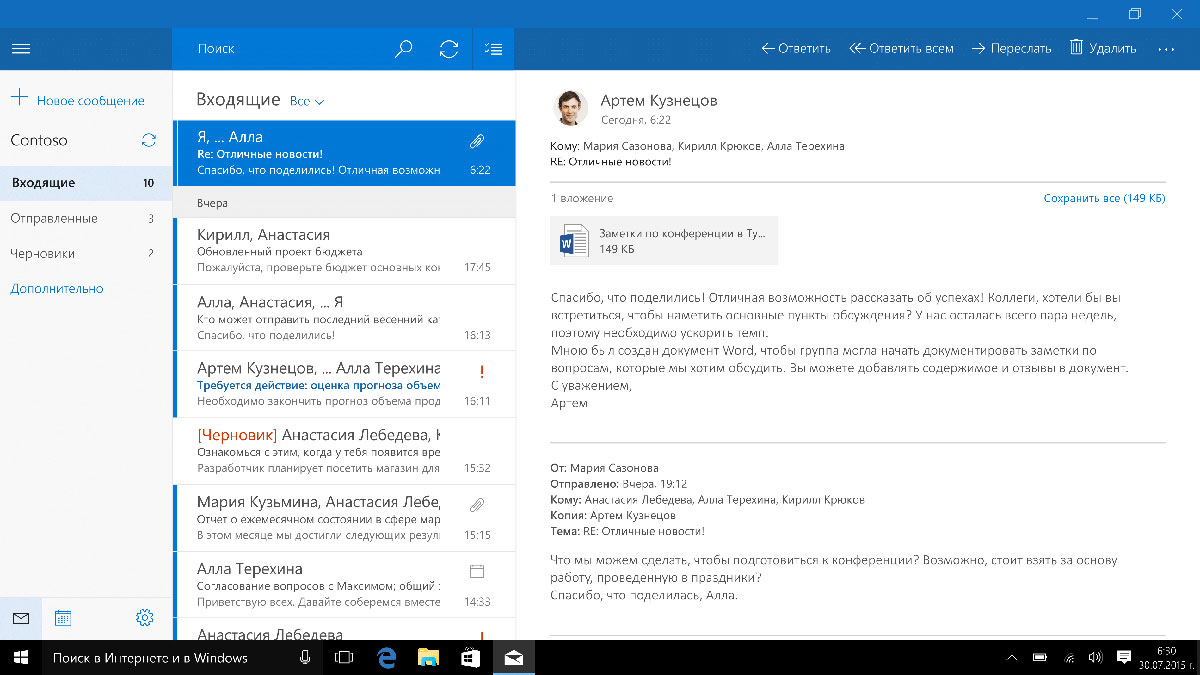Open the Windows Start menu

(20, 657)
